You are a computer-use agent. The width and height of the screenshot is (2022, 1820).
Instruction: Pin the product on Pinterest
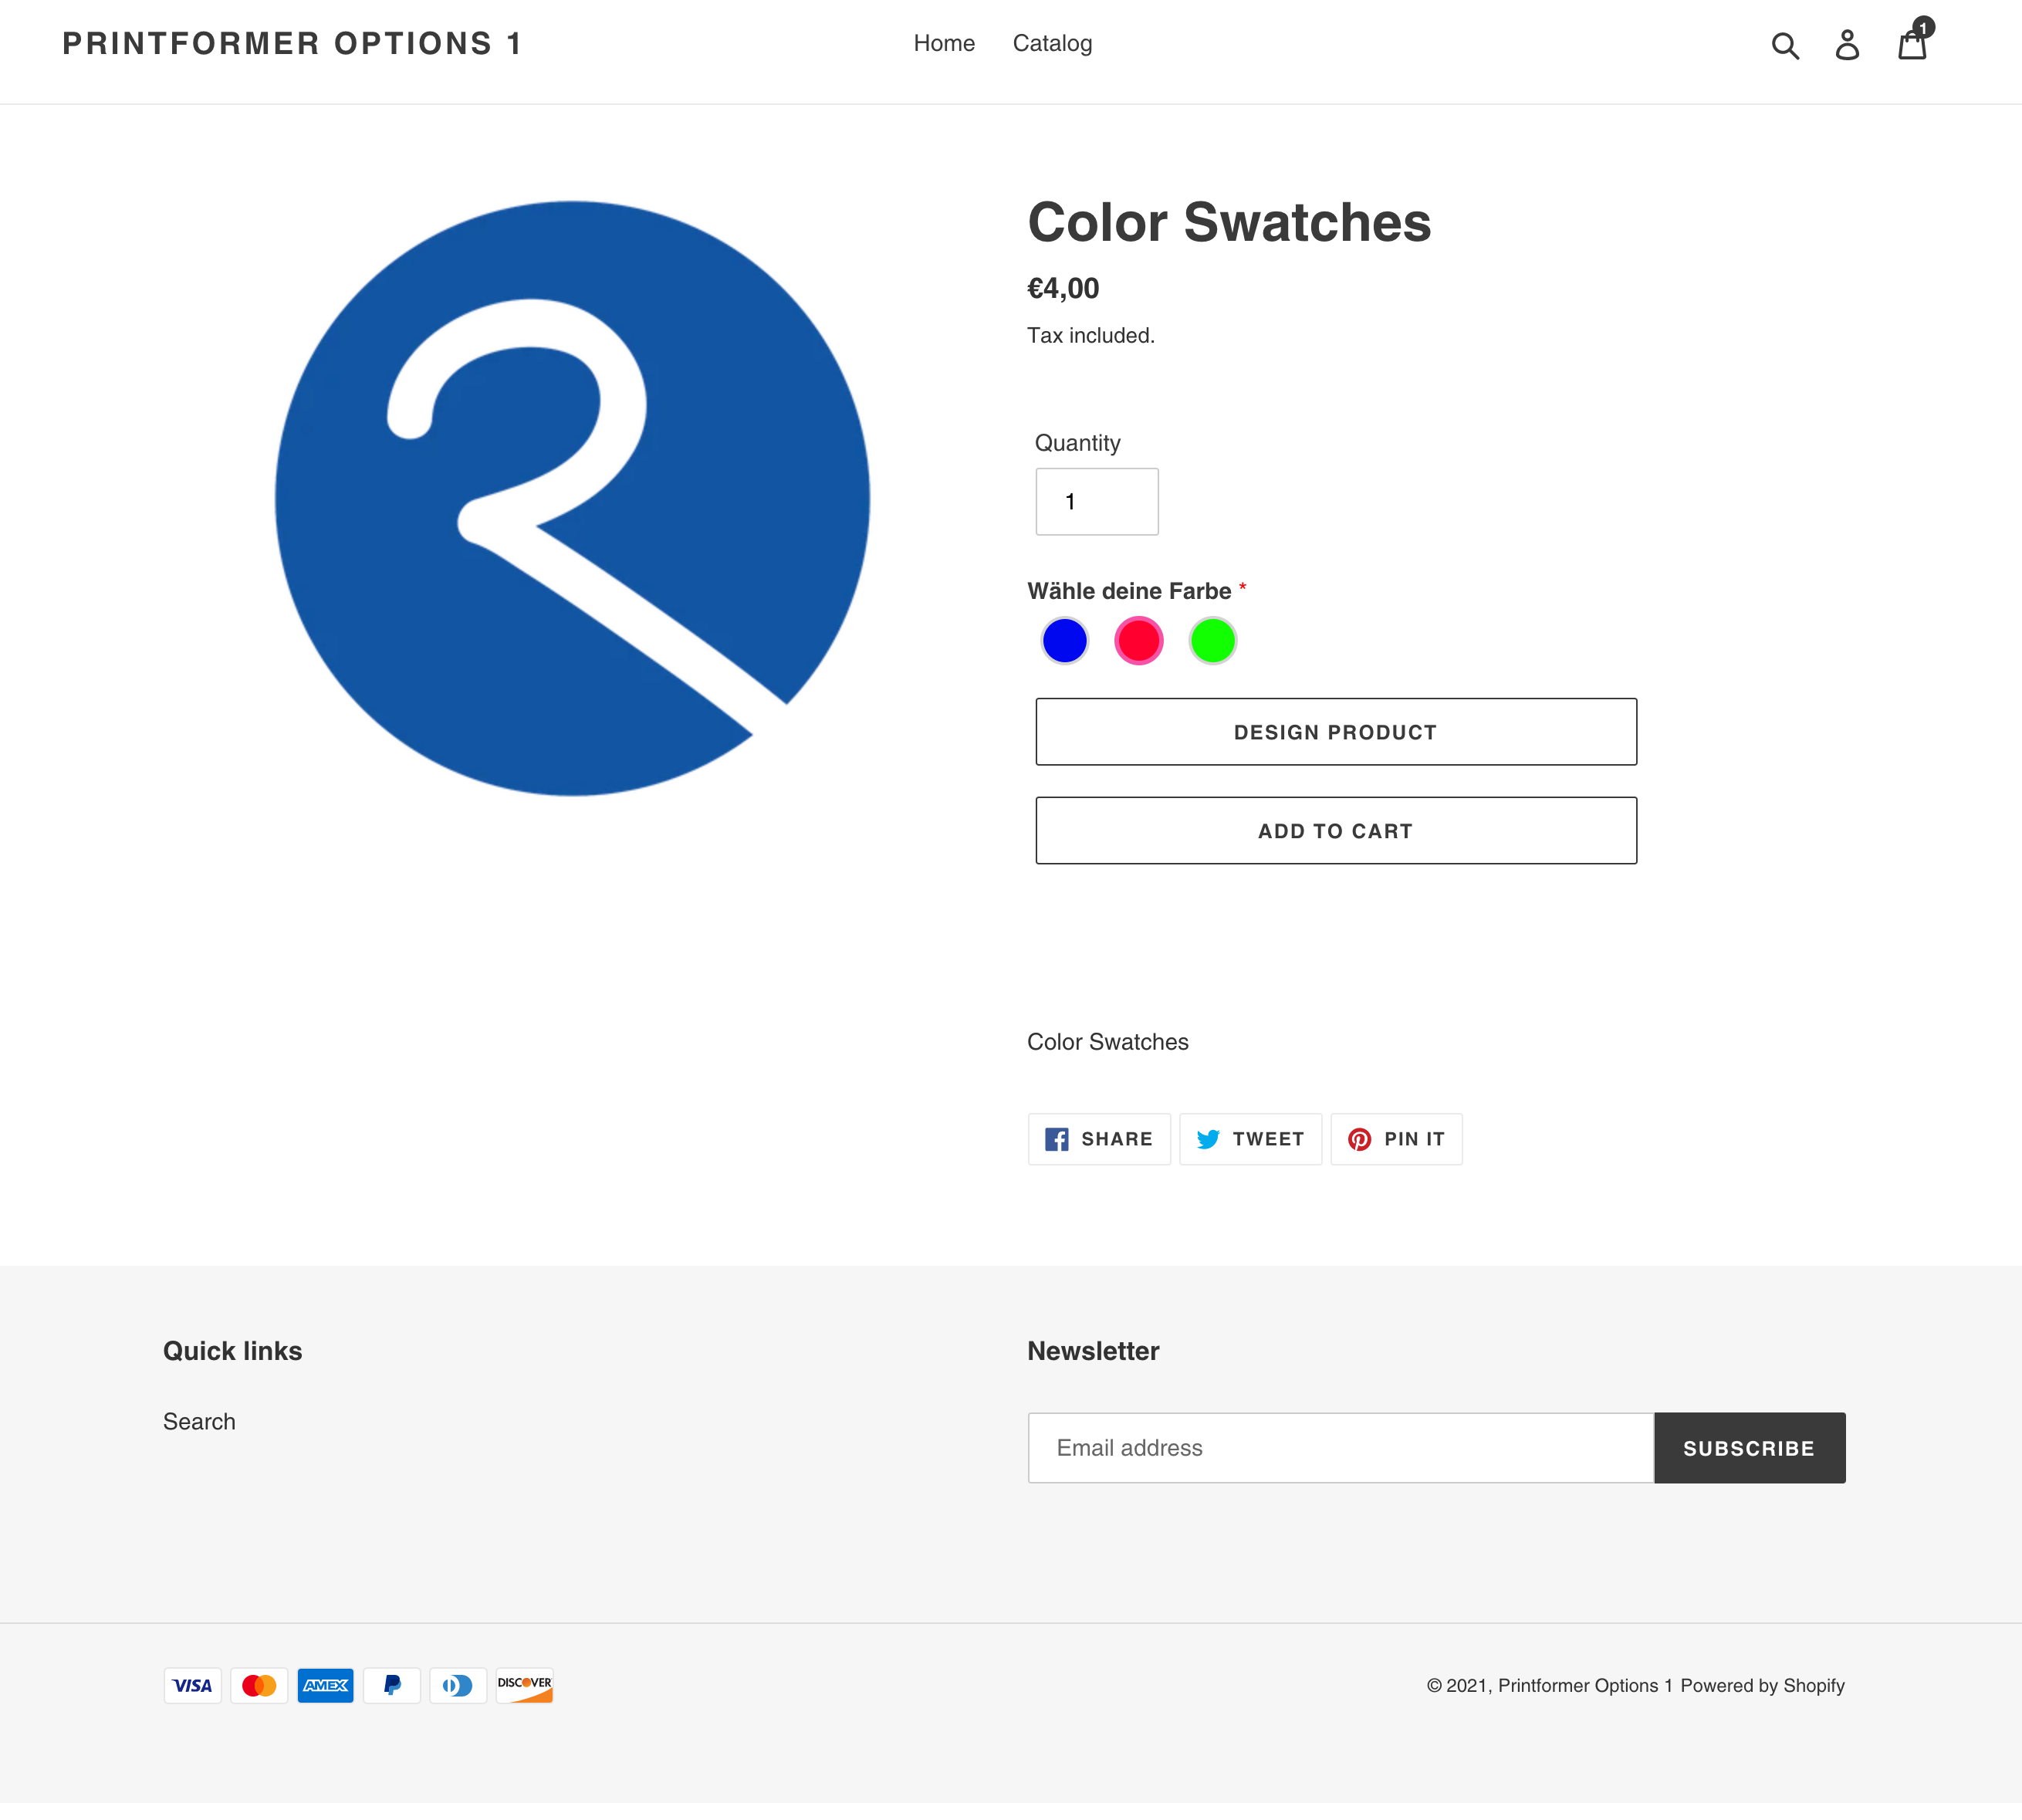[1396, 1139]
